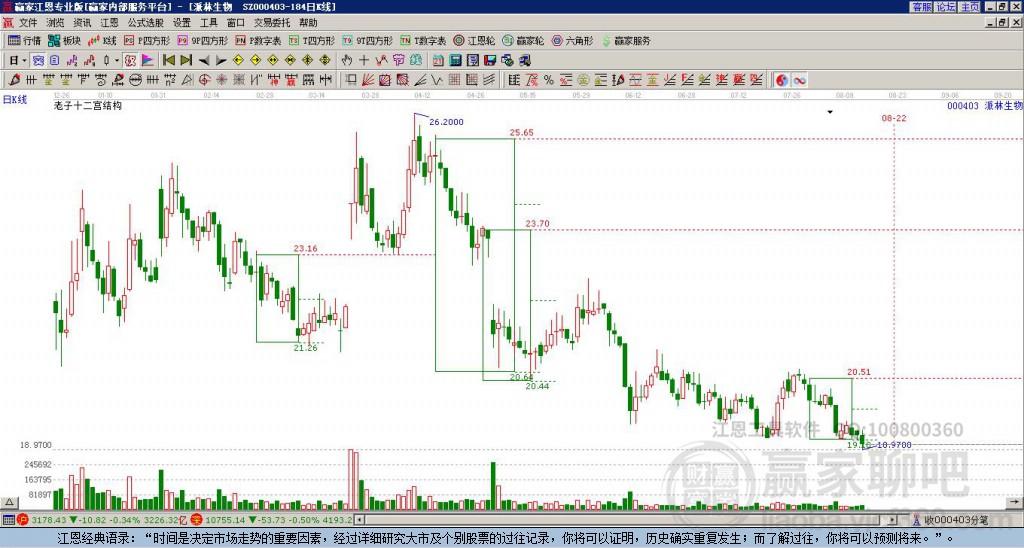Open the P数字表 number table
Screen dimensions: 1024x548
pos(258,40)
